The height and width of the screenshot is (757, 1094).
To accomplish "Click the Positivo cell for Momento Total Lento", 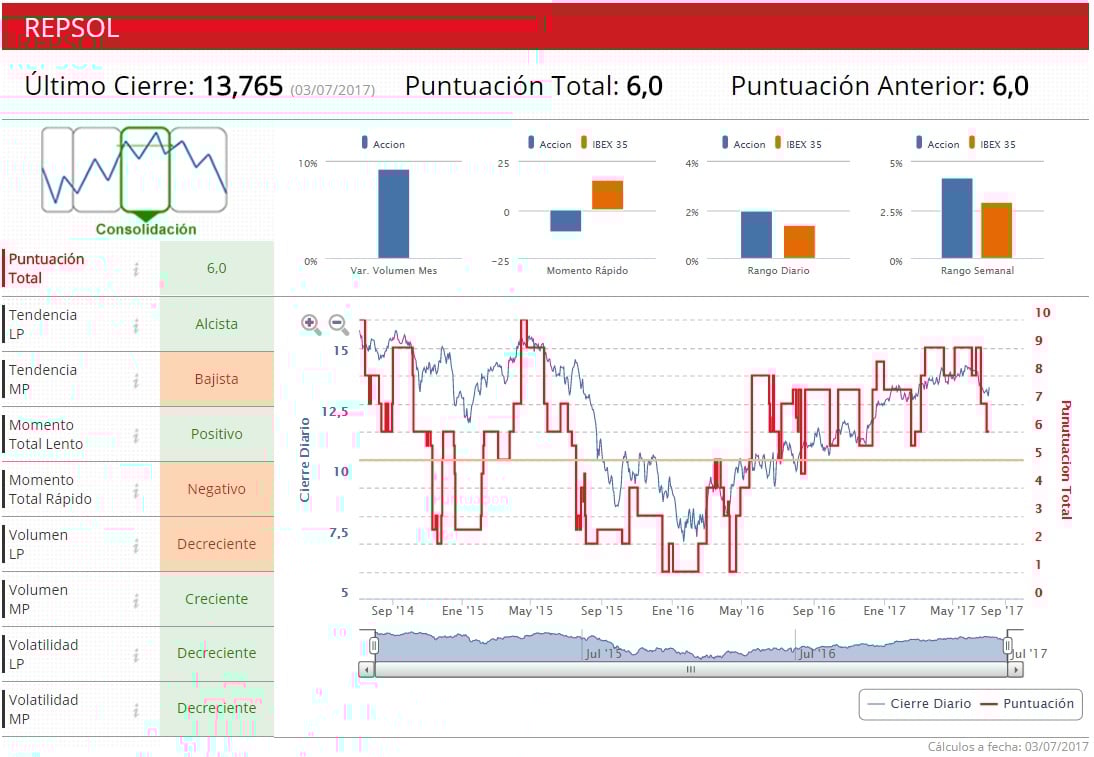I will [217, 435].
